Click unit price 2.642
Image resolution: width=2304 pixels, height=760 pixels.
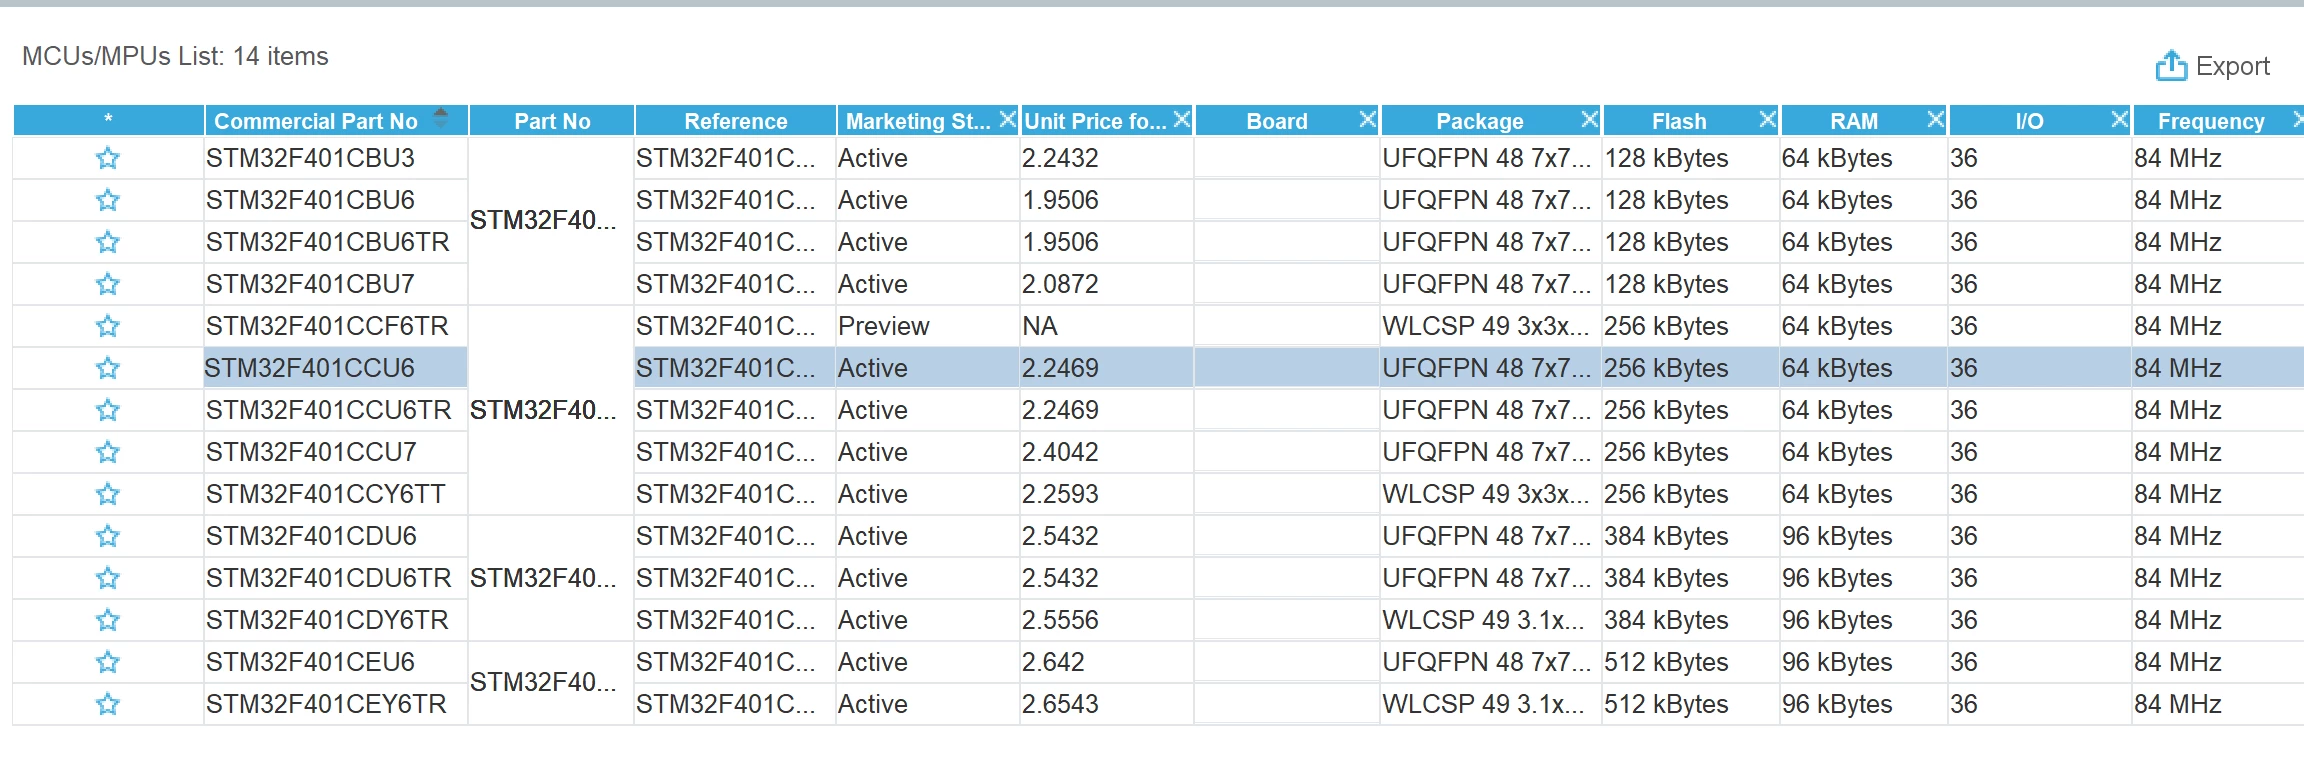pyautogui.click(x=1053, y=662)
